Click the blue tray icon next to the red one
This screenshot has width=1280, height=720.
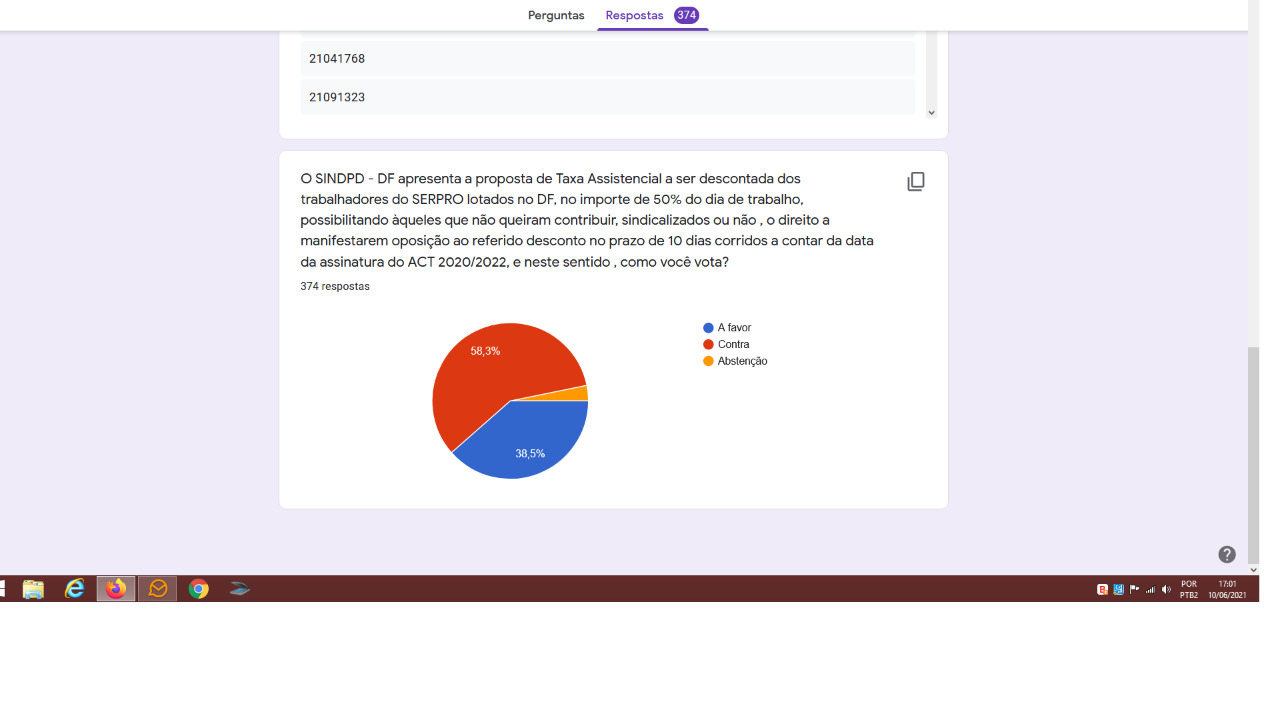click(1118, 590)
